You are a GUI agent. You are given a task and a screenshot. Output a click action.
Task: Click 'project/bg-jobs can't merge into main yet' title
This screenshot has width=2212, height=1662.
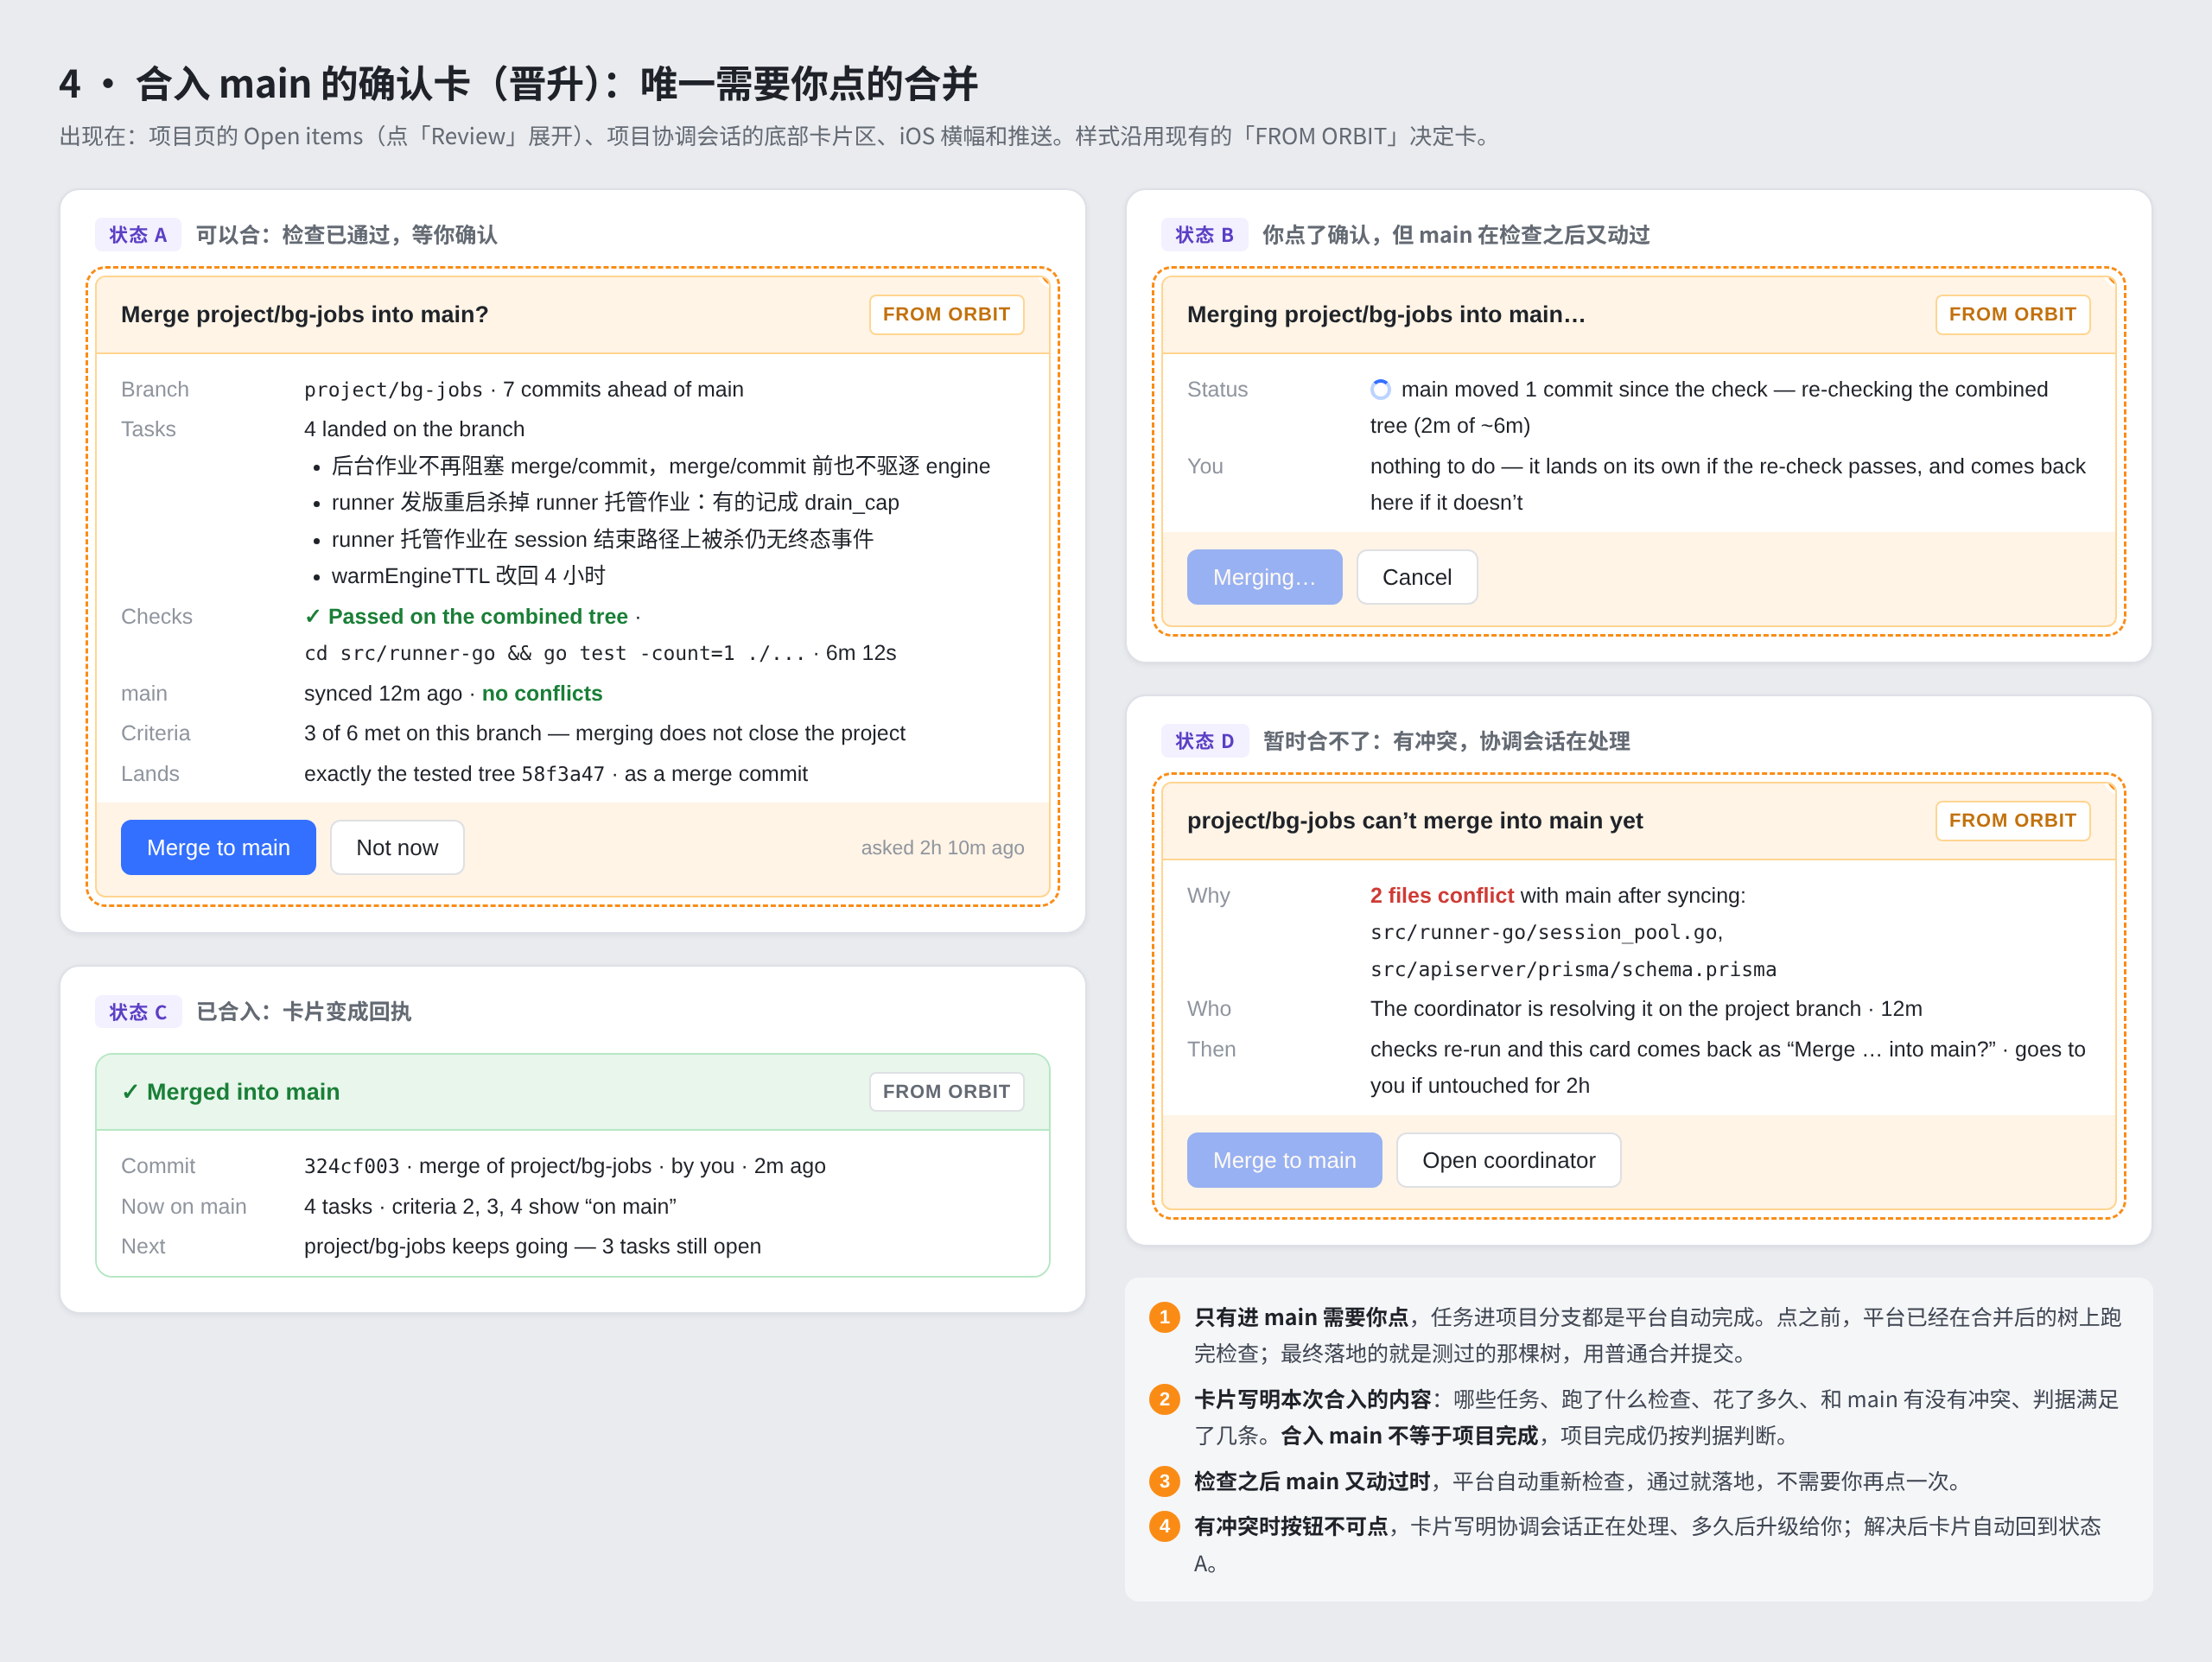coord(1414,820)
